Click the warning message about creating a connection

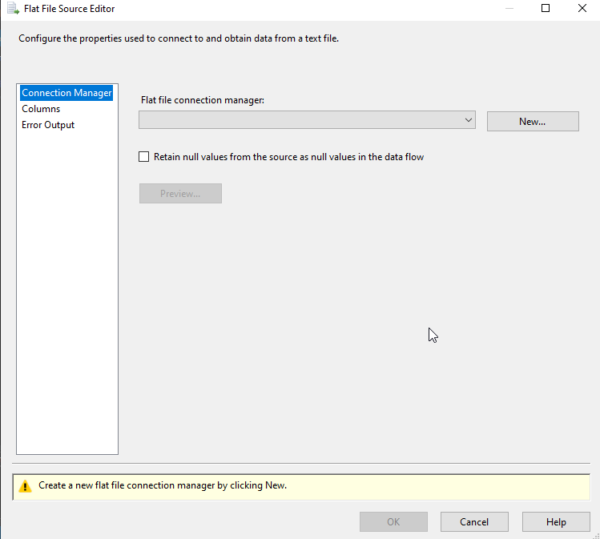[x=163, y=486]
